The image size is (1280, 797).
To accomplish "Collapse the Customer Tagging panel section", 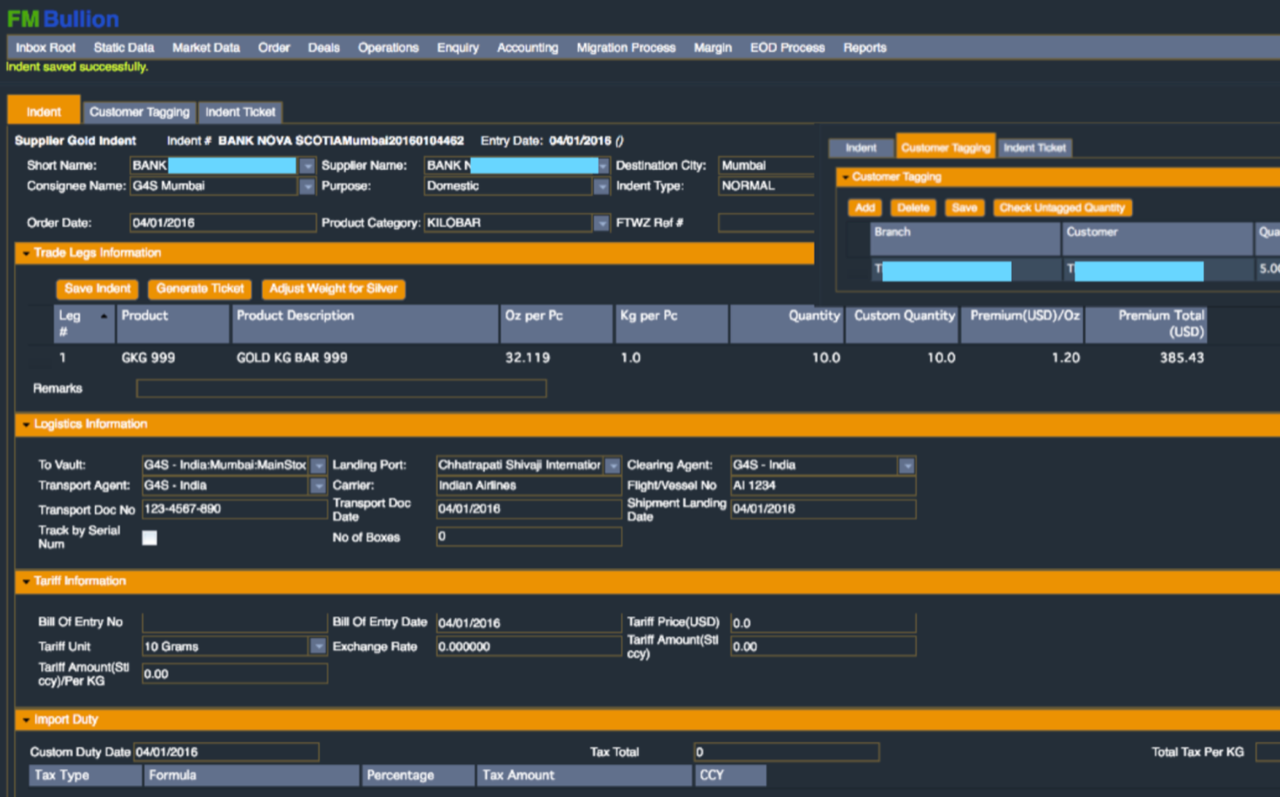I will tap(845, 177).
